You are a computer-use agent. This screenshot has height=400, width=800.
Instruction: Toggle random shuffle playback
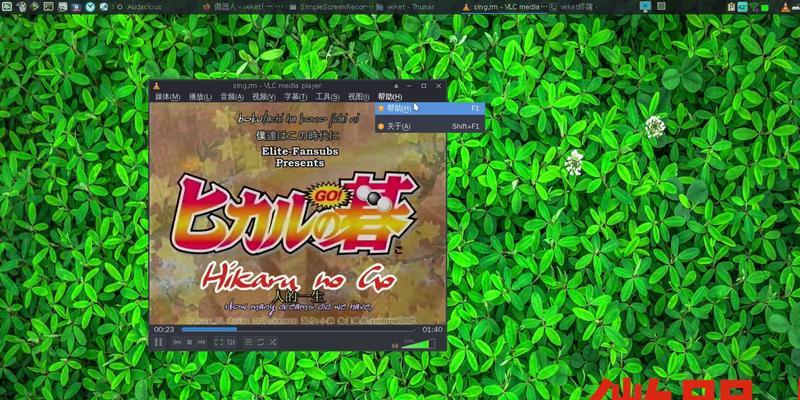point(273,342)
